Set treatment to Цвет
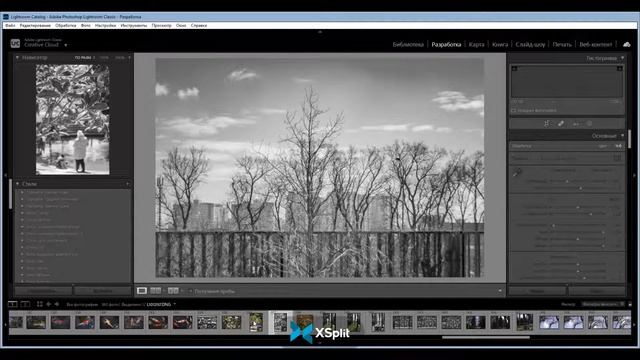 click(602, 146)
